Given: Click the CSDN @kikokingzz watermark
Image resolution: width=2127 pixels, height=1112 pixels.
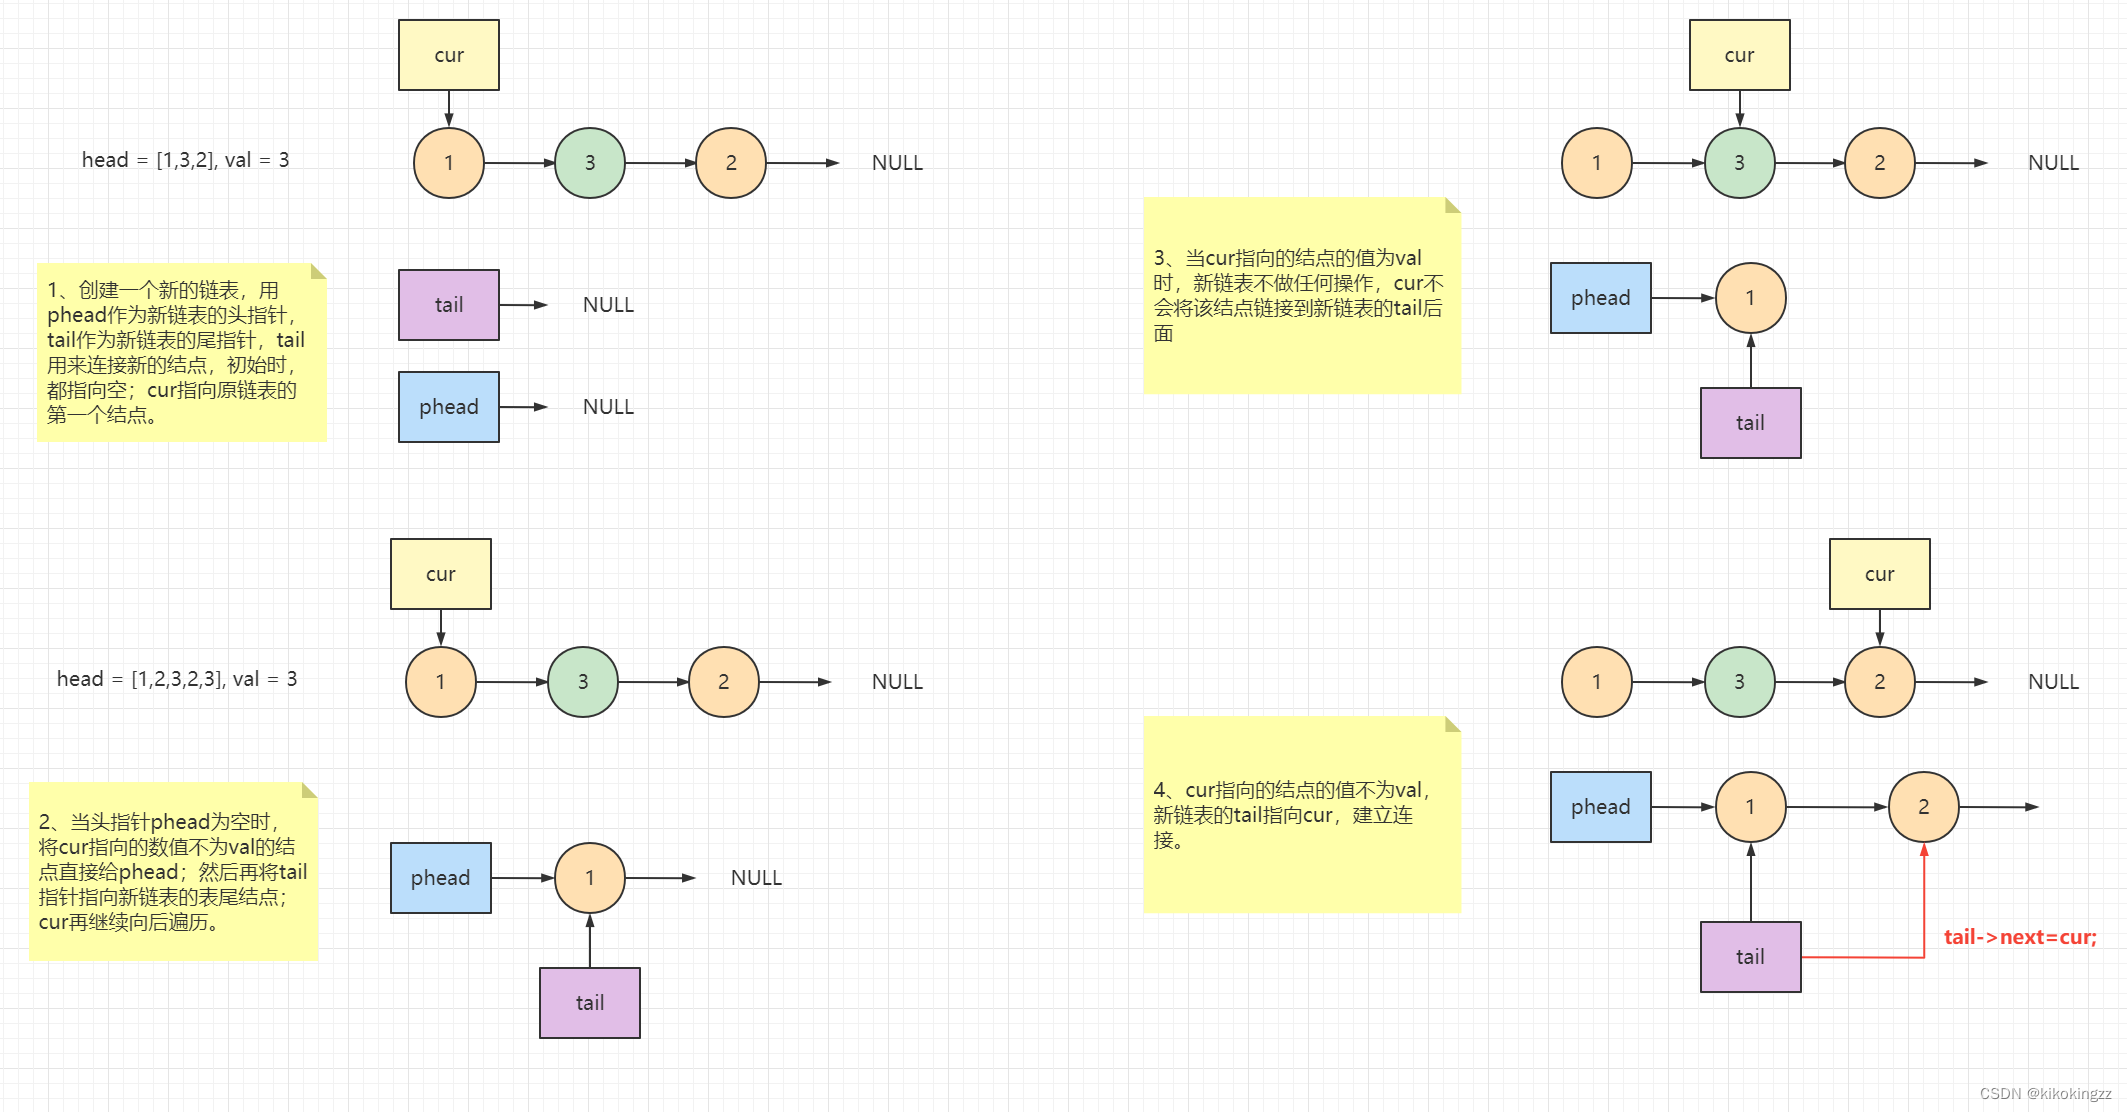Looking at the screenshot, I should coord(2045,1093).
